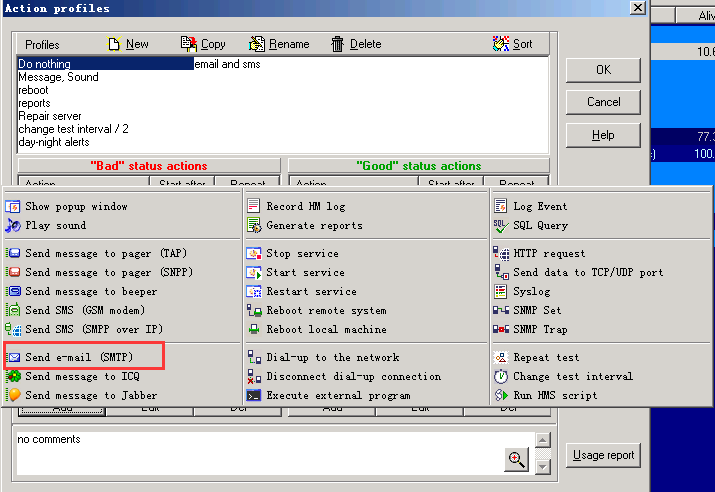Pick Restart service from the action menu
Image resolution: width=715 pixels, height=492 pixels.
click(x=311, y=292)
